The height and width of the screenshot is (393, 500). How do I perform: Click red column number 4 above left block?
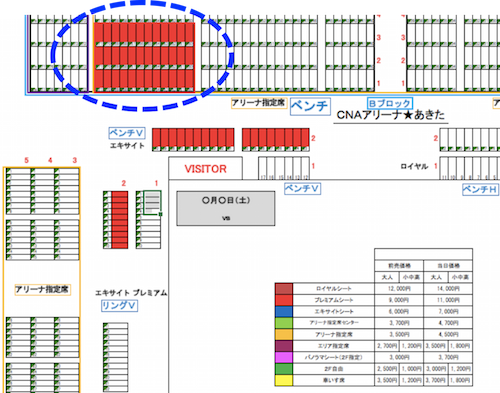click(50, 160)
